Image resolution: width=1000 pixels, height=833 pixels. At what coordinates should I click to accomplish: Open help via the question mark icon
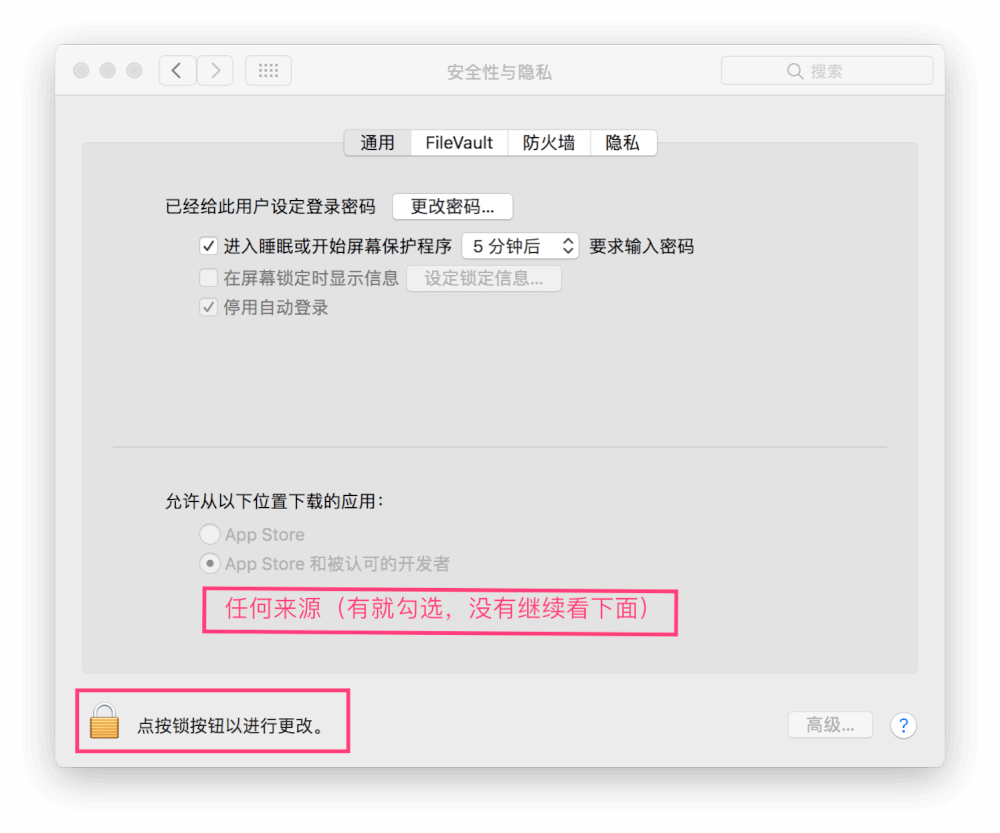click(x=903, y=725)
